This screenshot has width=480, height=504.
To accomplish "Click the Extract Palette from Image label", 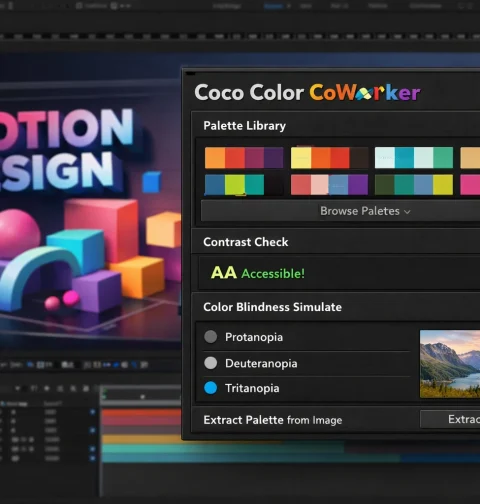I will coord(273,420).
